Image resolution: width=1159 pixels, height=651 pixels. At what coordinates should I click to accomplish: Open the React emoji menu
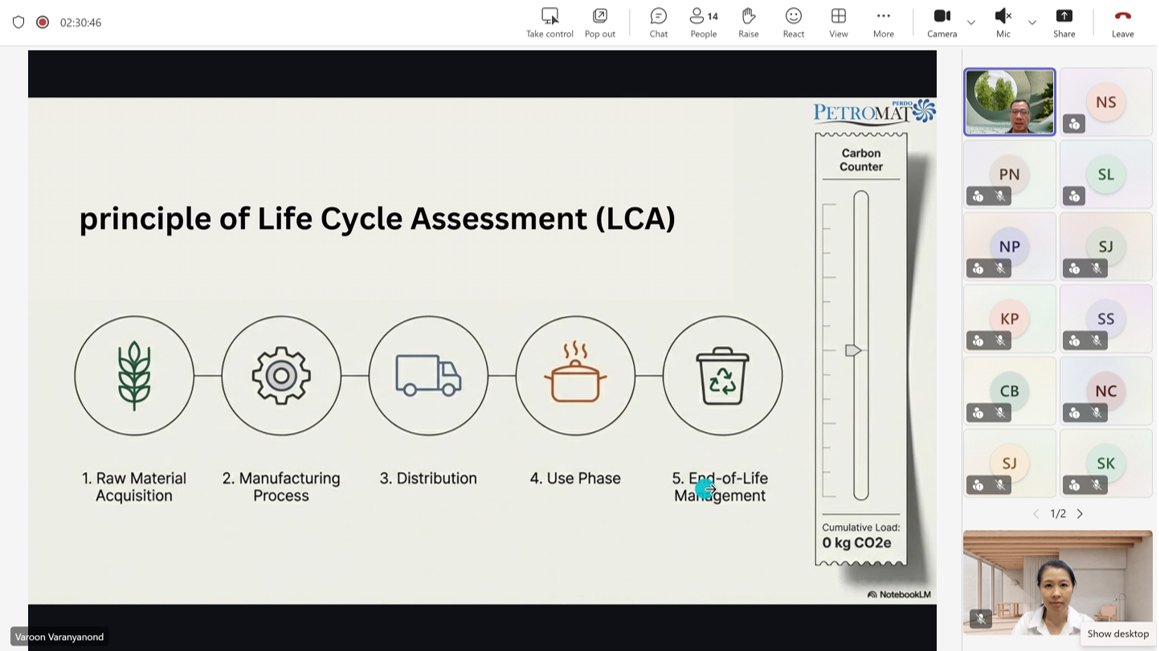coord(793,22)
